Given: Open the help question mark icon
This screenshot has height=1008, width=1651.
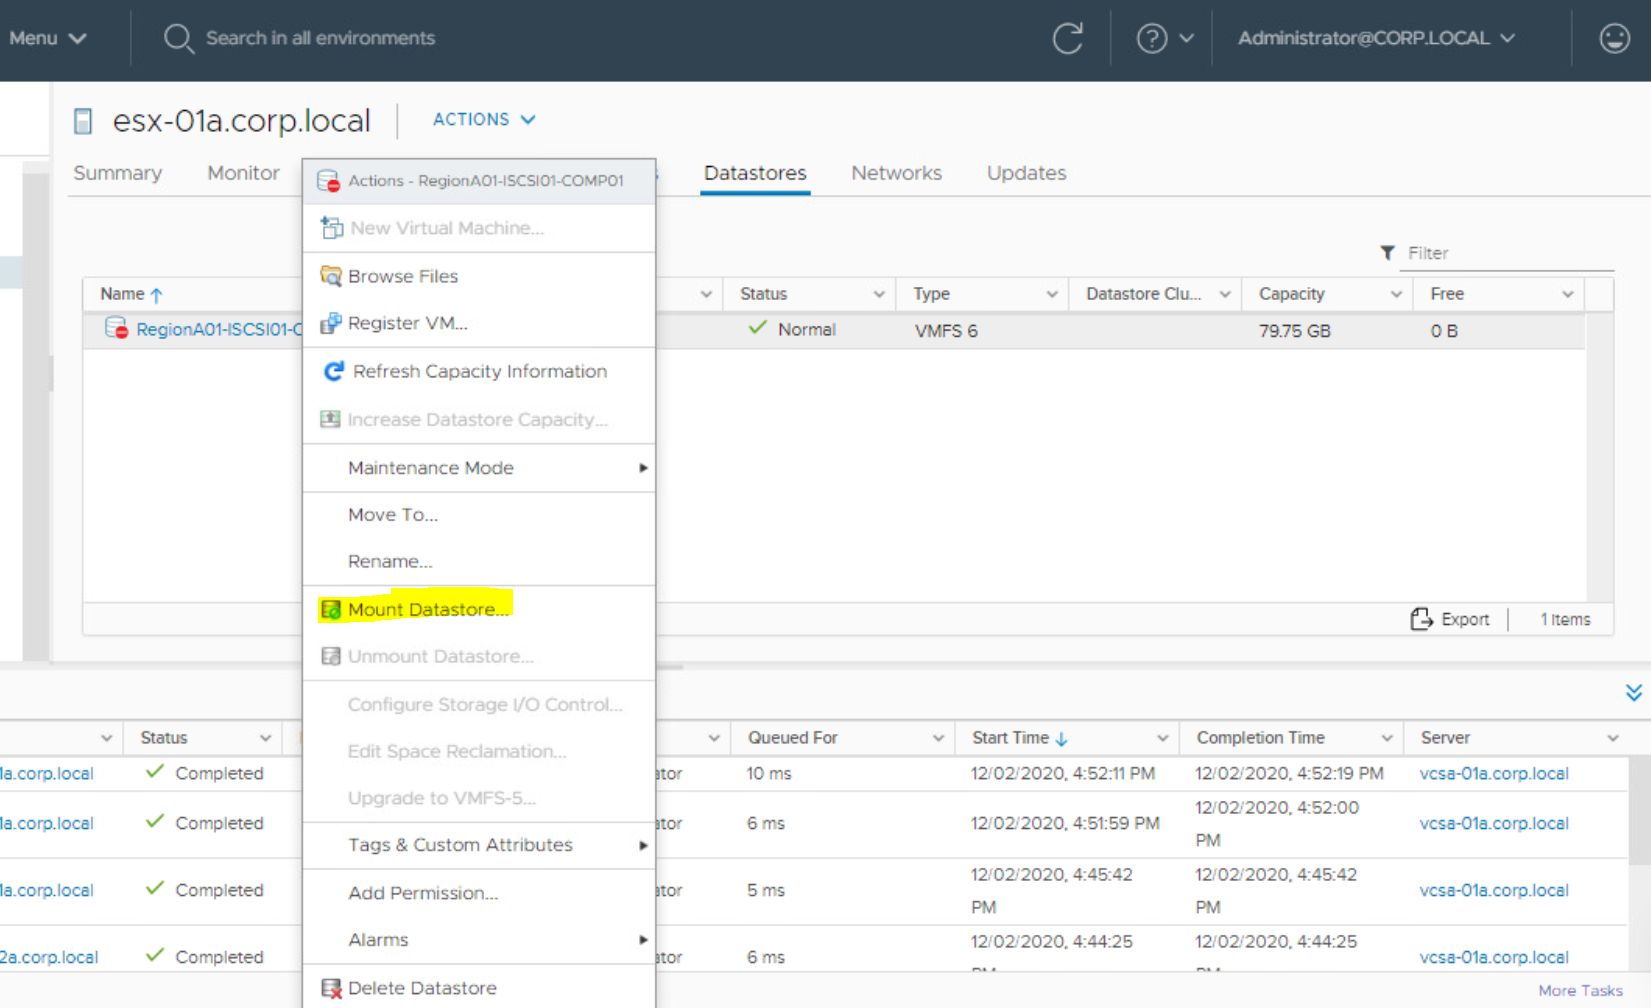Looking at the screenshot, I should pos(1152,38).
